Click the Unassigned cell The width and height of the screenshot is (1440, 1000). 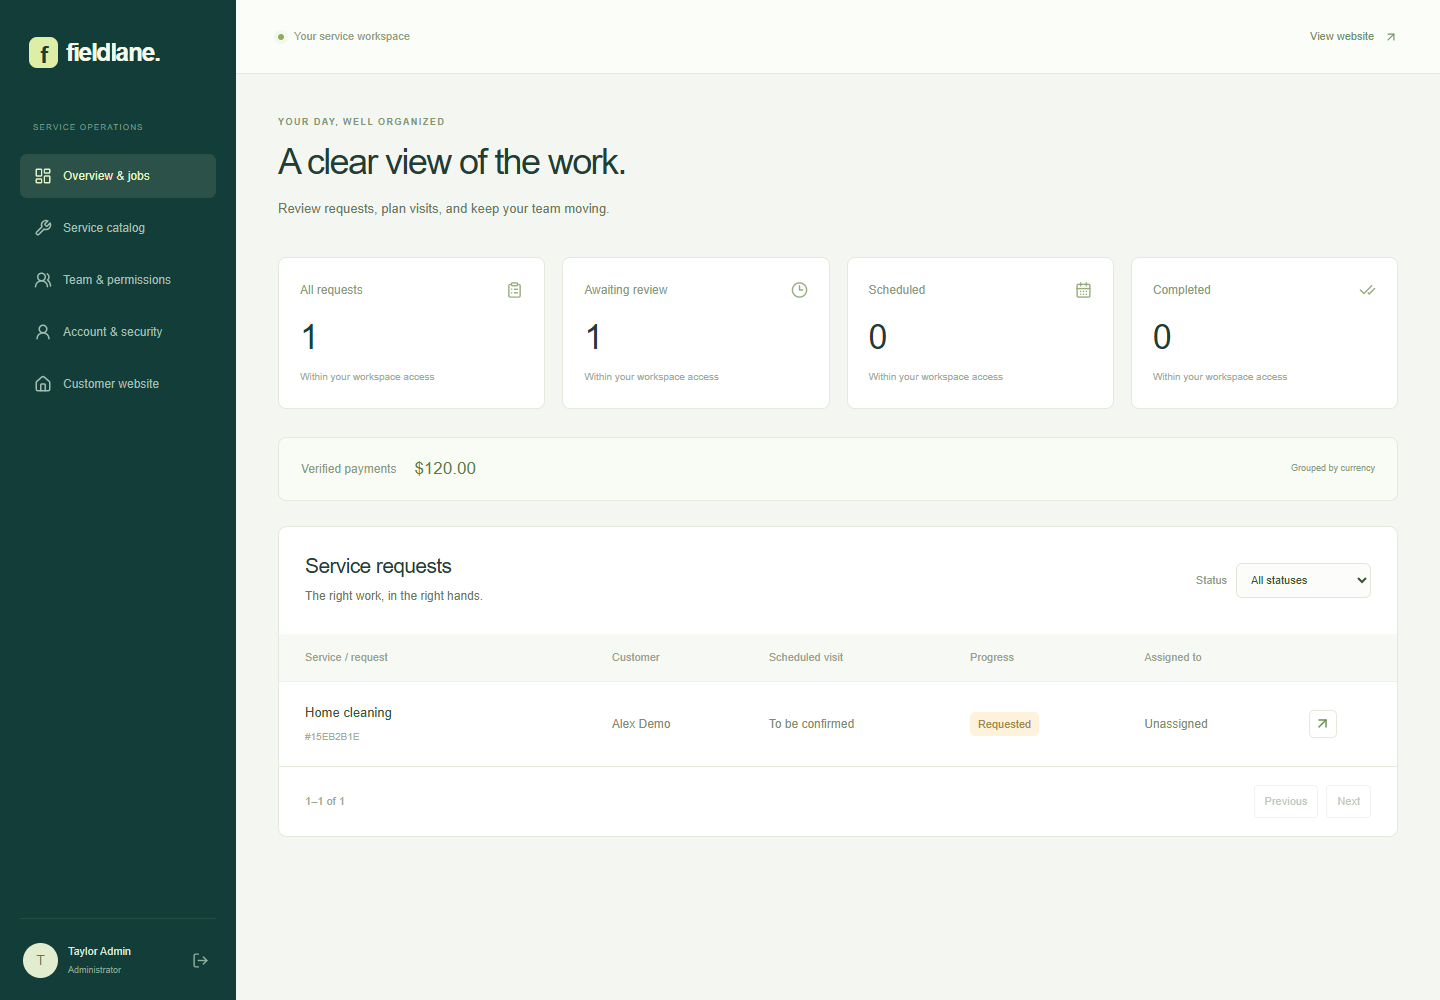point(1176,724)
